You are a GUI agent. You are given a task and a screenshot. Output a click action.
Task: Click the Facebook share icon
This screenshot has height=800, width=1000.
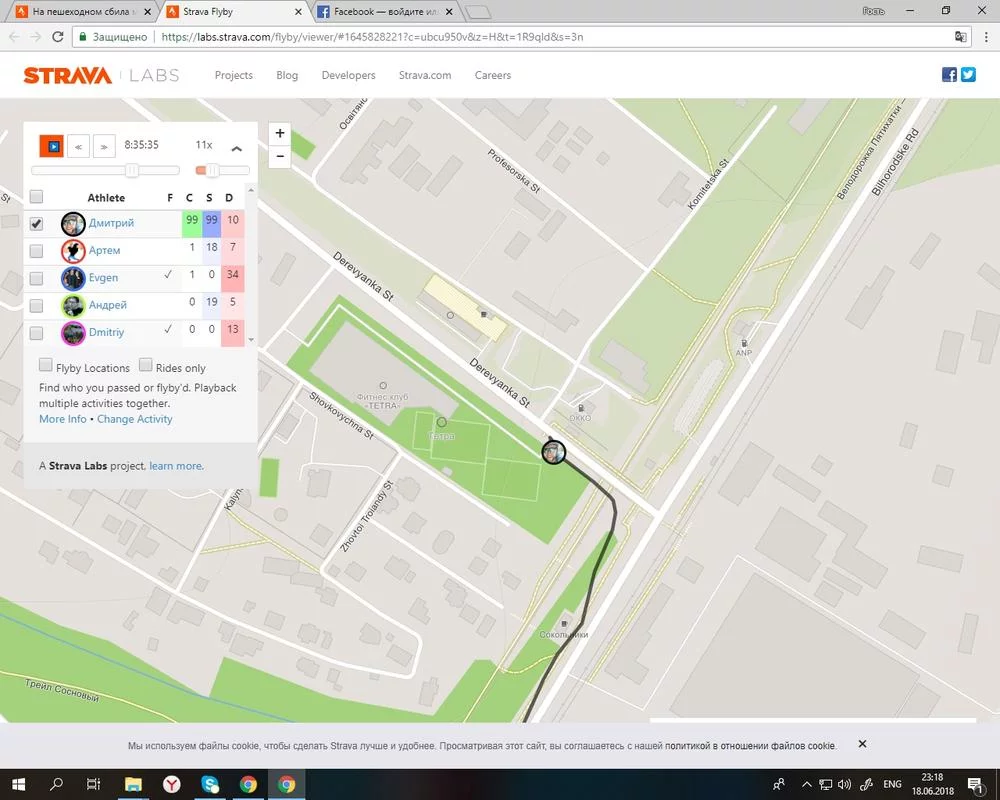point(949,75)
